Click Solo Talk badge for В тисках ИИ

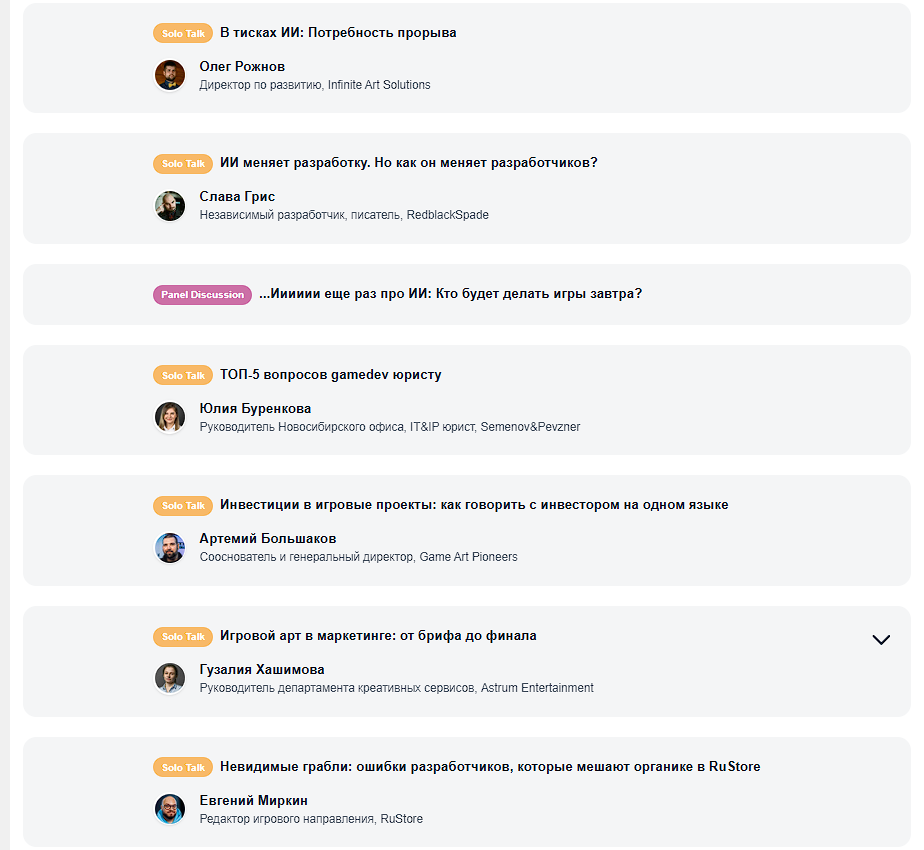tap(183, 34)
